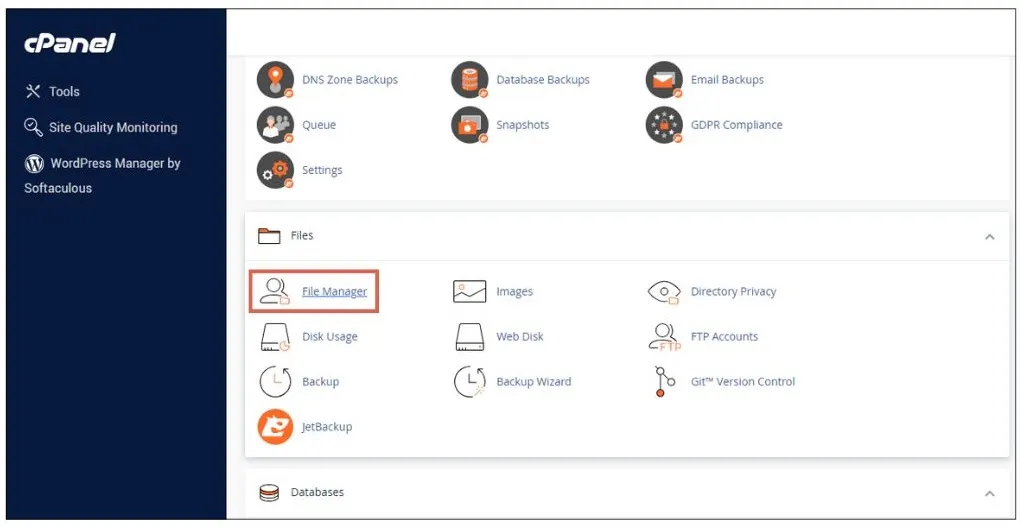Viewport: 1022px width, 527px height.
Task: Click the cPanel logo
Action: (70, 43)
